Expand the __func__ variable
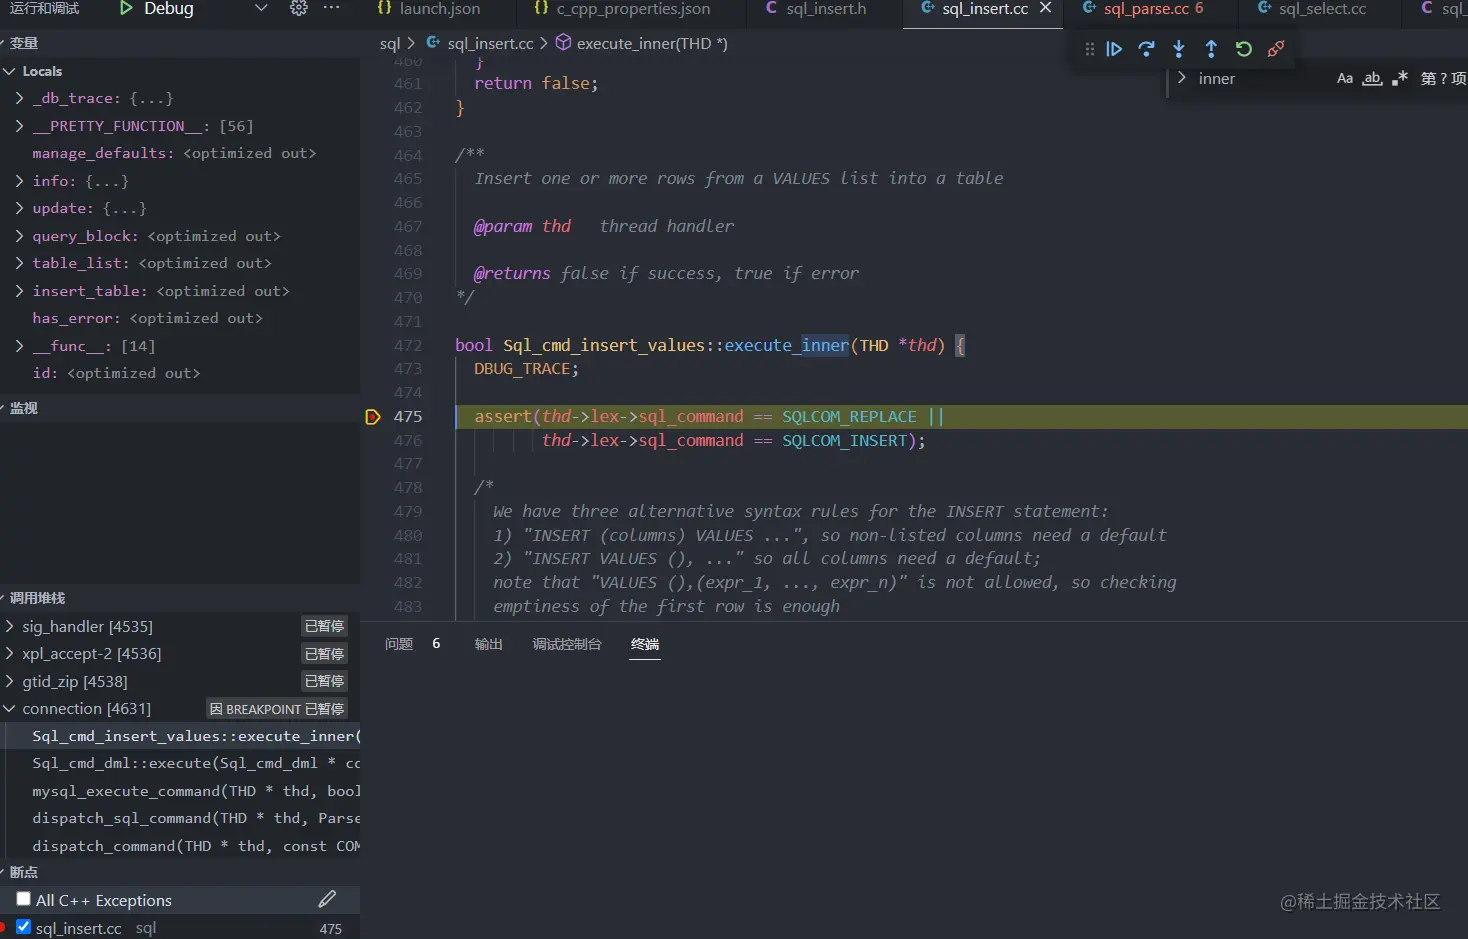 19,347
